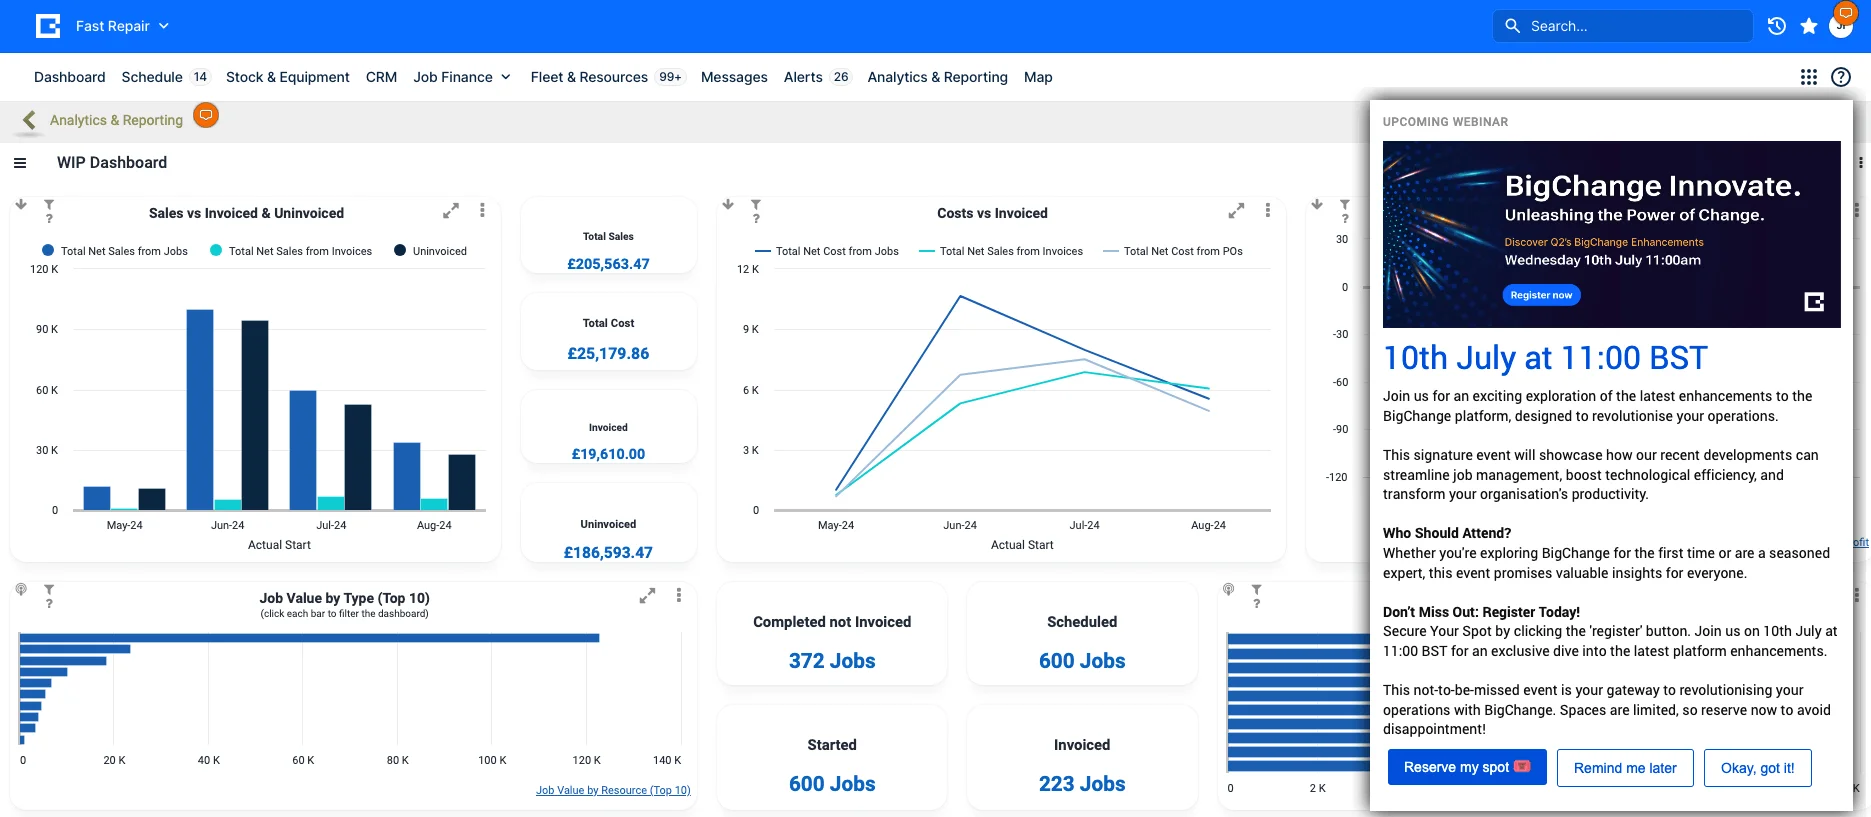The width and height of the screenshot is (1871, 817).
Task: Open the filter icon on Sales vs Invoiced chart
Action: [x=49, y=205]
